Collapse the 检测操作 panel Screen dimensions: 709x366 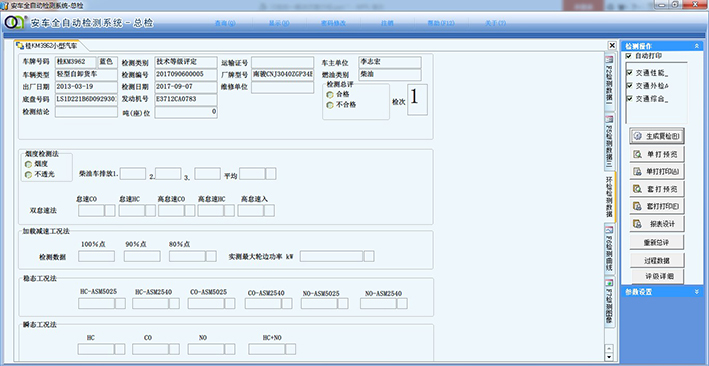(697, 46)
